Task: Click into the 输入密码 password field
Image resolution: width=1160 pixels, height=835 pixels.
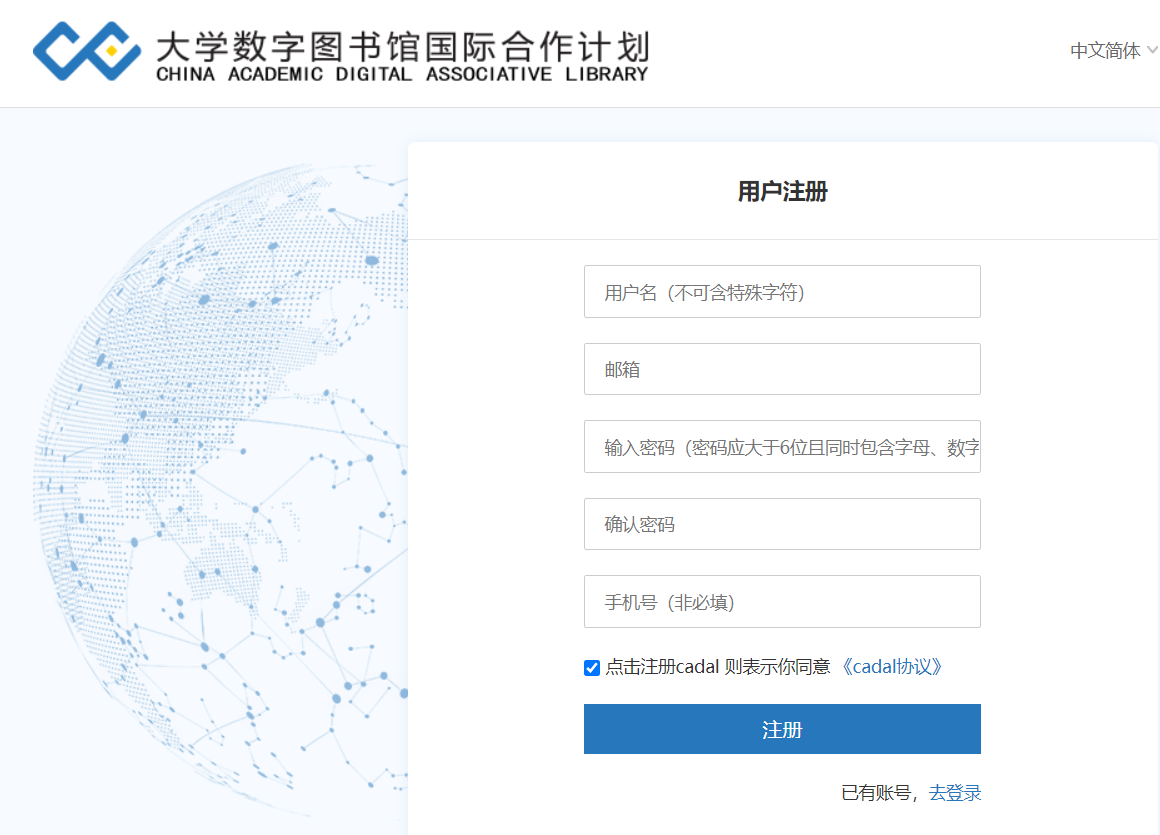Action: (782, 447)
